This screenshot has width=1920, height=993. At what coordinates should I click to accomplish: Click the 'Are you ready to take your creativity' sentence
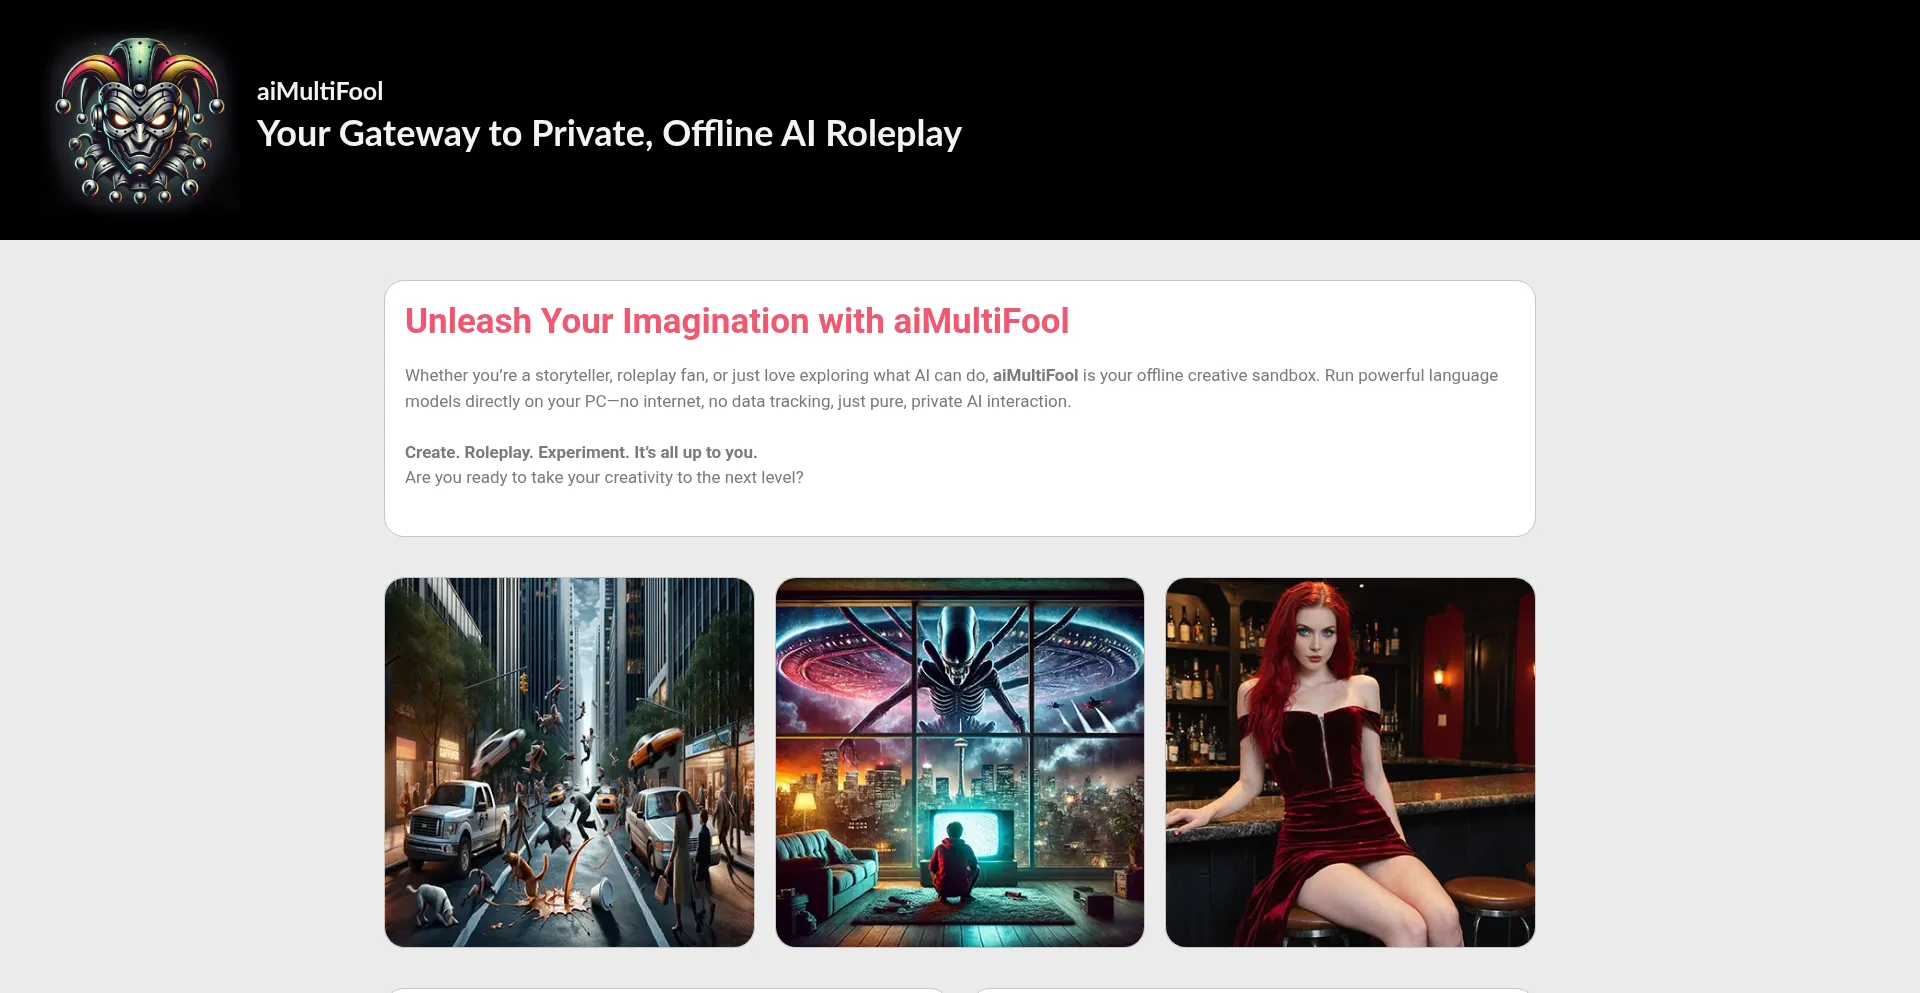604,478
